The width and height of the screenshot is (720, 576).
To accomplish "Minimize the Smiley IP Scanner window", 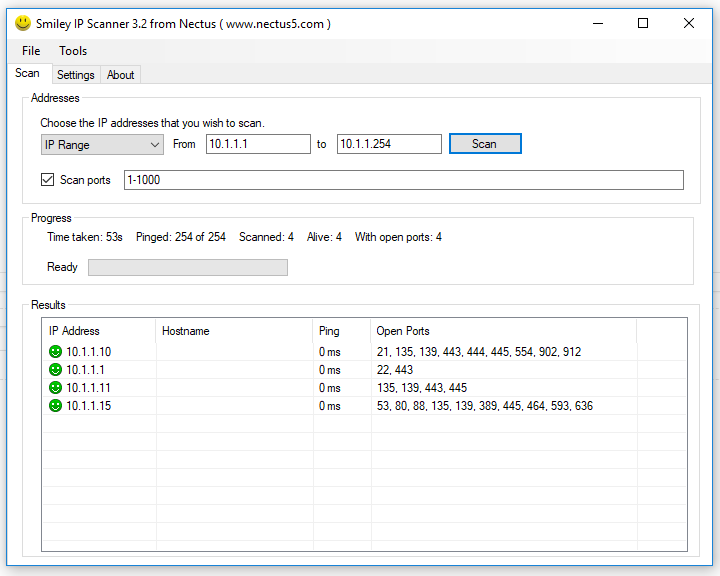I will 598,23.
